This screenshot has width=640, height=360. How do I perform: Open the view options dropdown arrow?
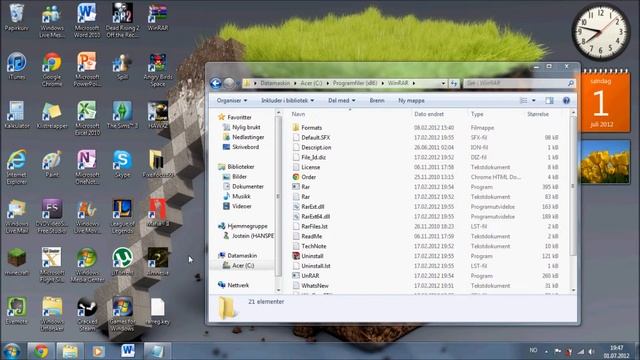[x=533, y=100]
